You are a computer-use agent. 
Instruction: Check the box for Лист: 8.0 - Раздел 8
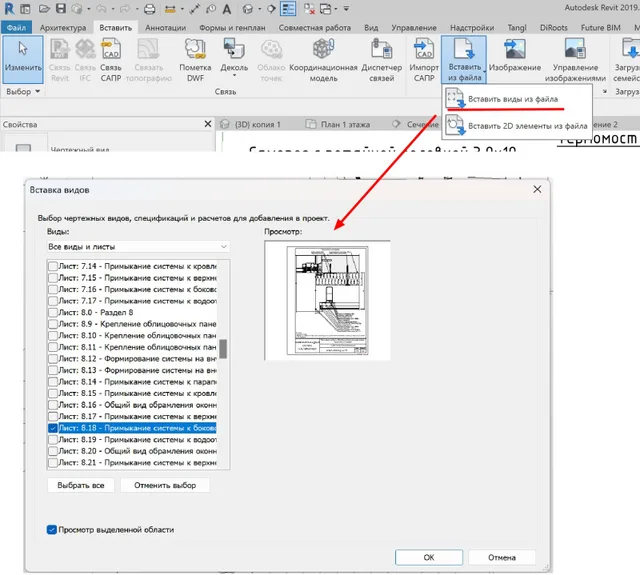[x=53, y=312]
